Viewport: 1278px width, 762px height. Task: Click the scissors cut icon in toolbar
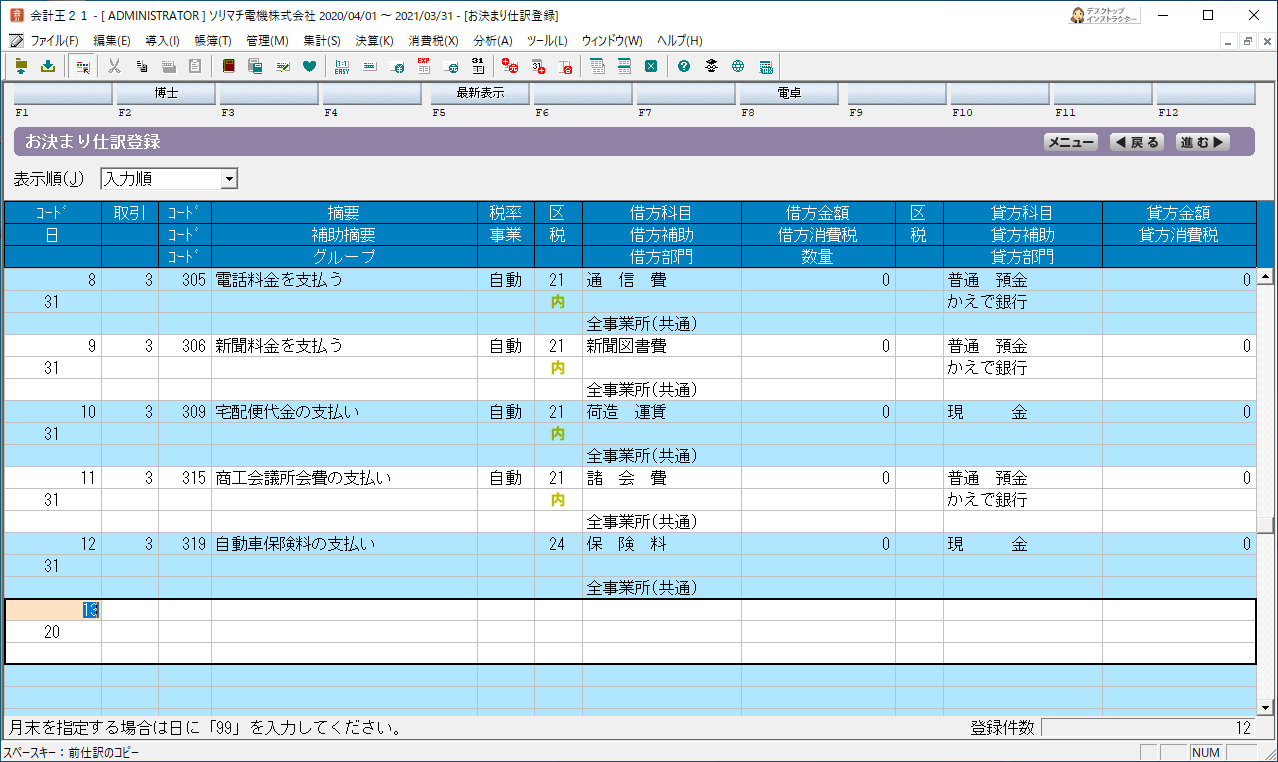click(x=114, y=67)
